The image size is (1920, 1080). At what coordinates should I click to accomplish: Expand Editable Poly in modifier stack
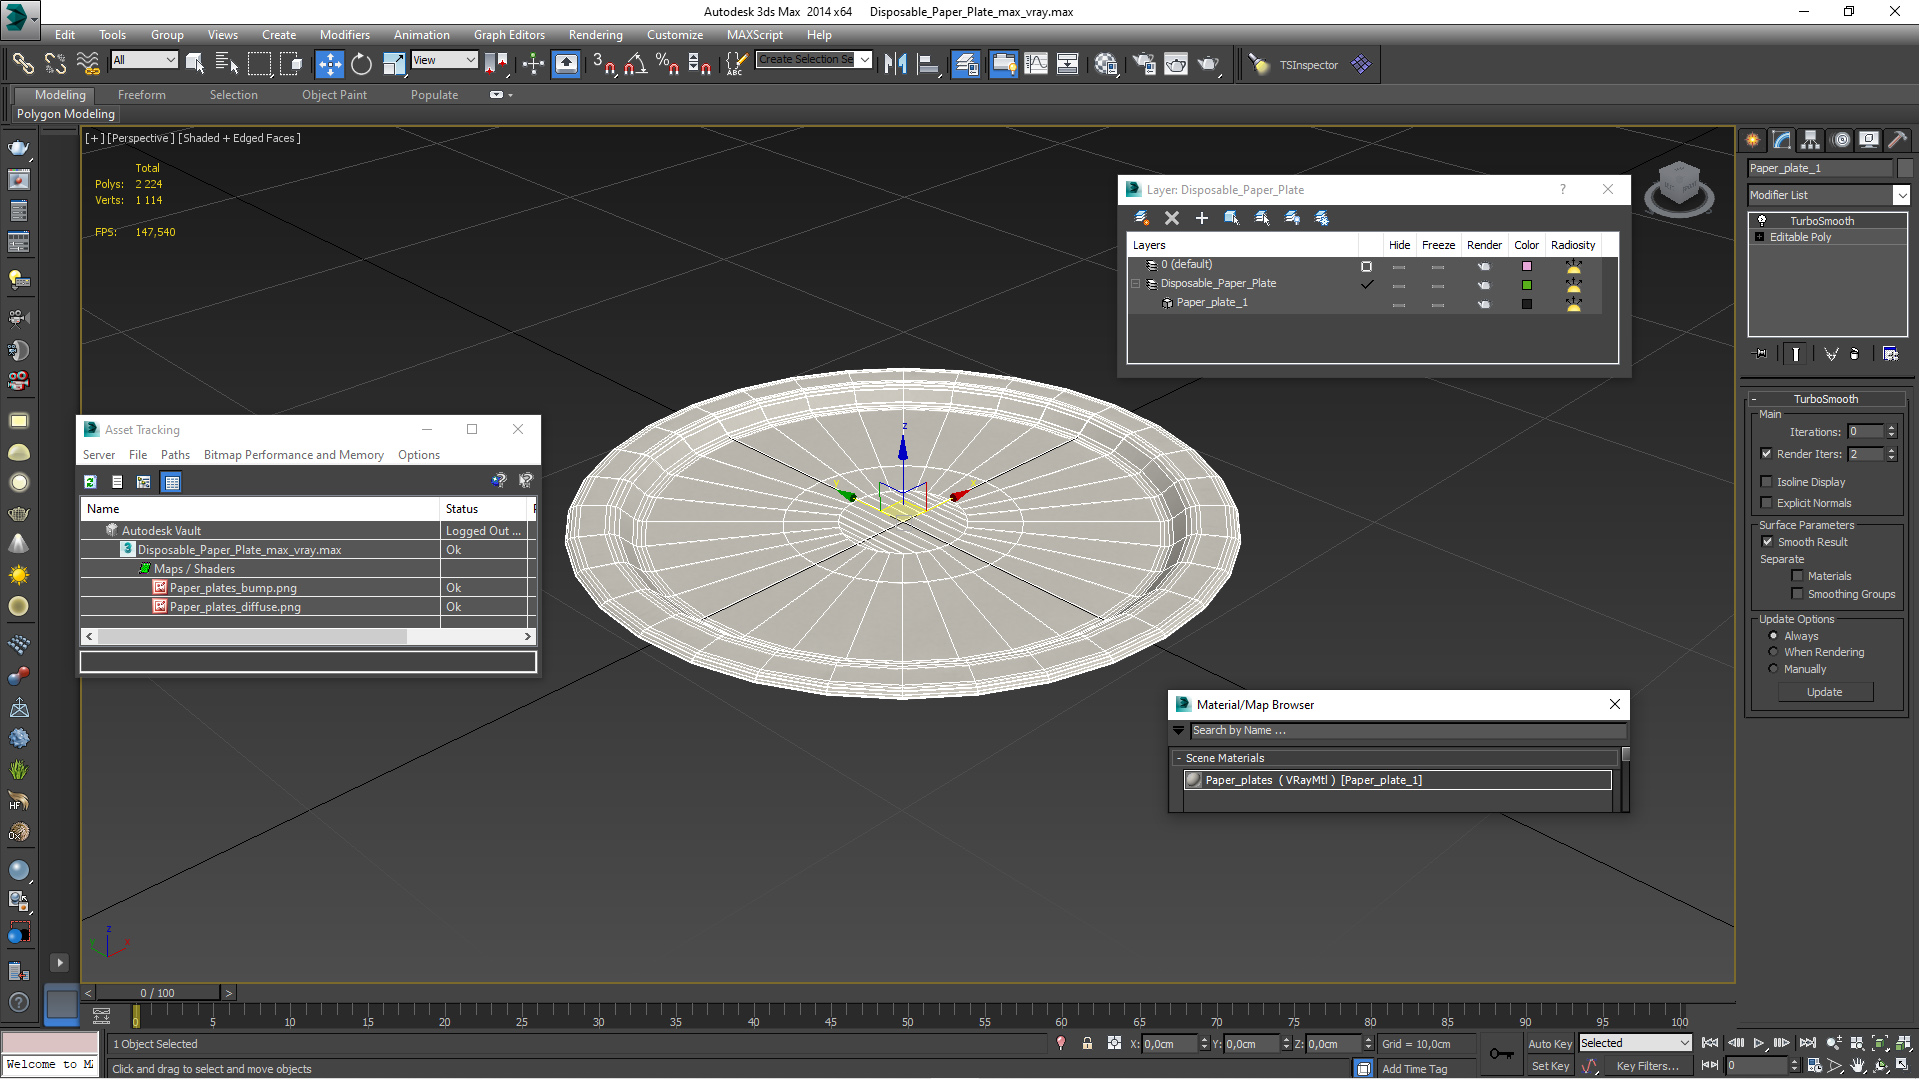point(1760,237)
